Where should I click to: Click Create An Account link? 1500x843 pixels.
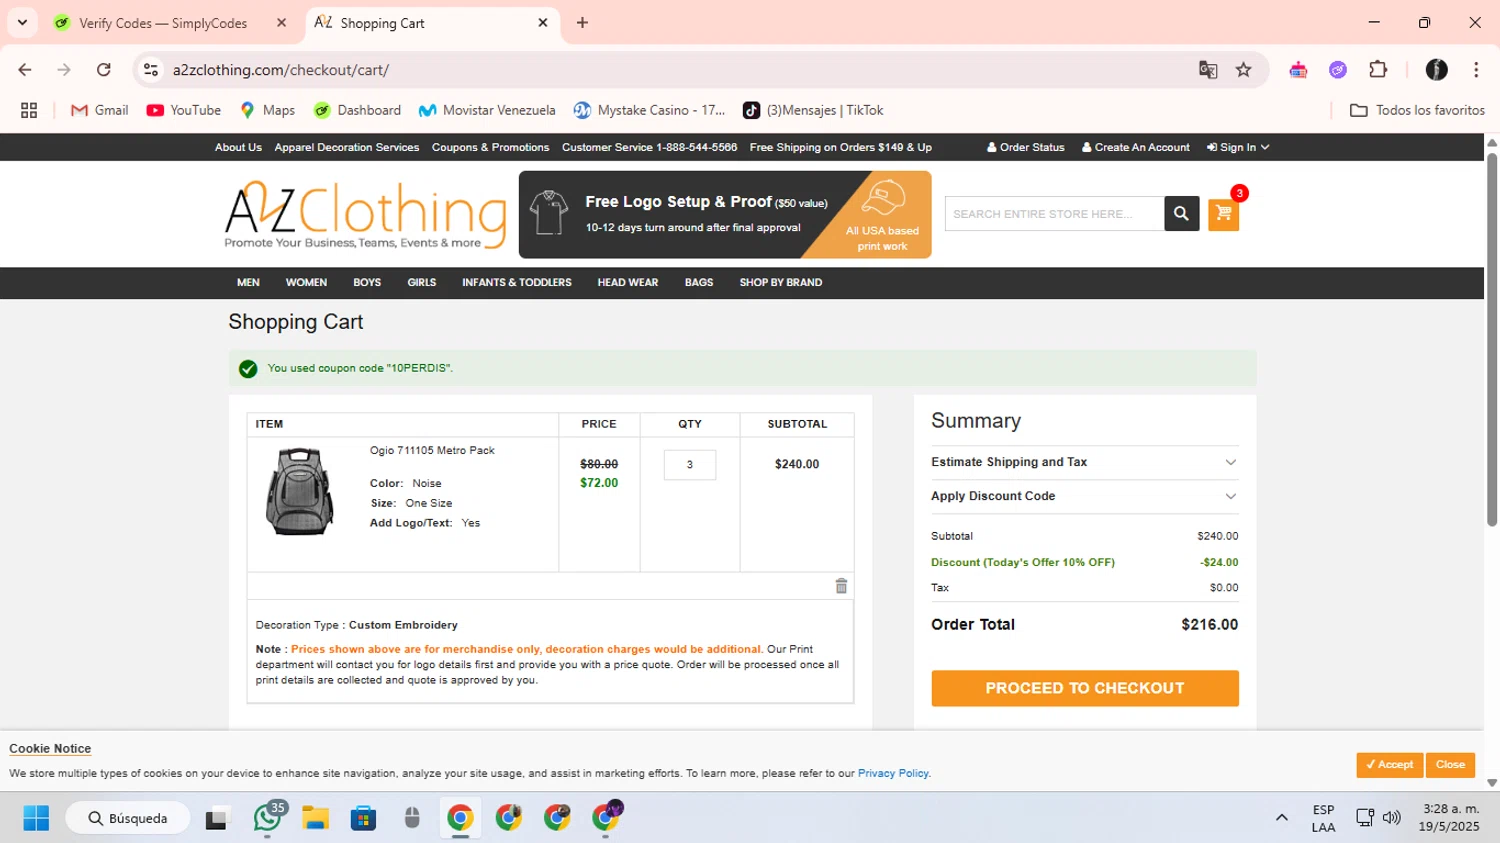point(1136,147)
